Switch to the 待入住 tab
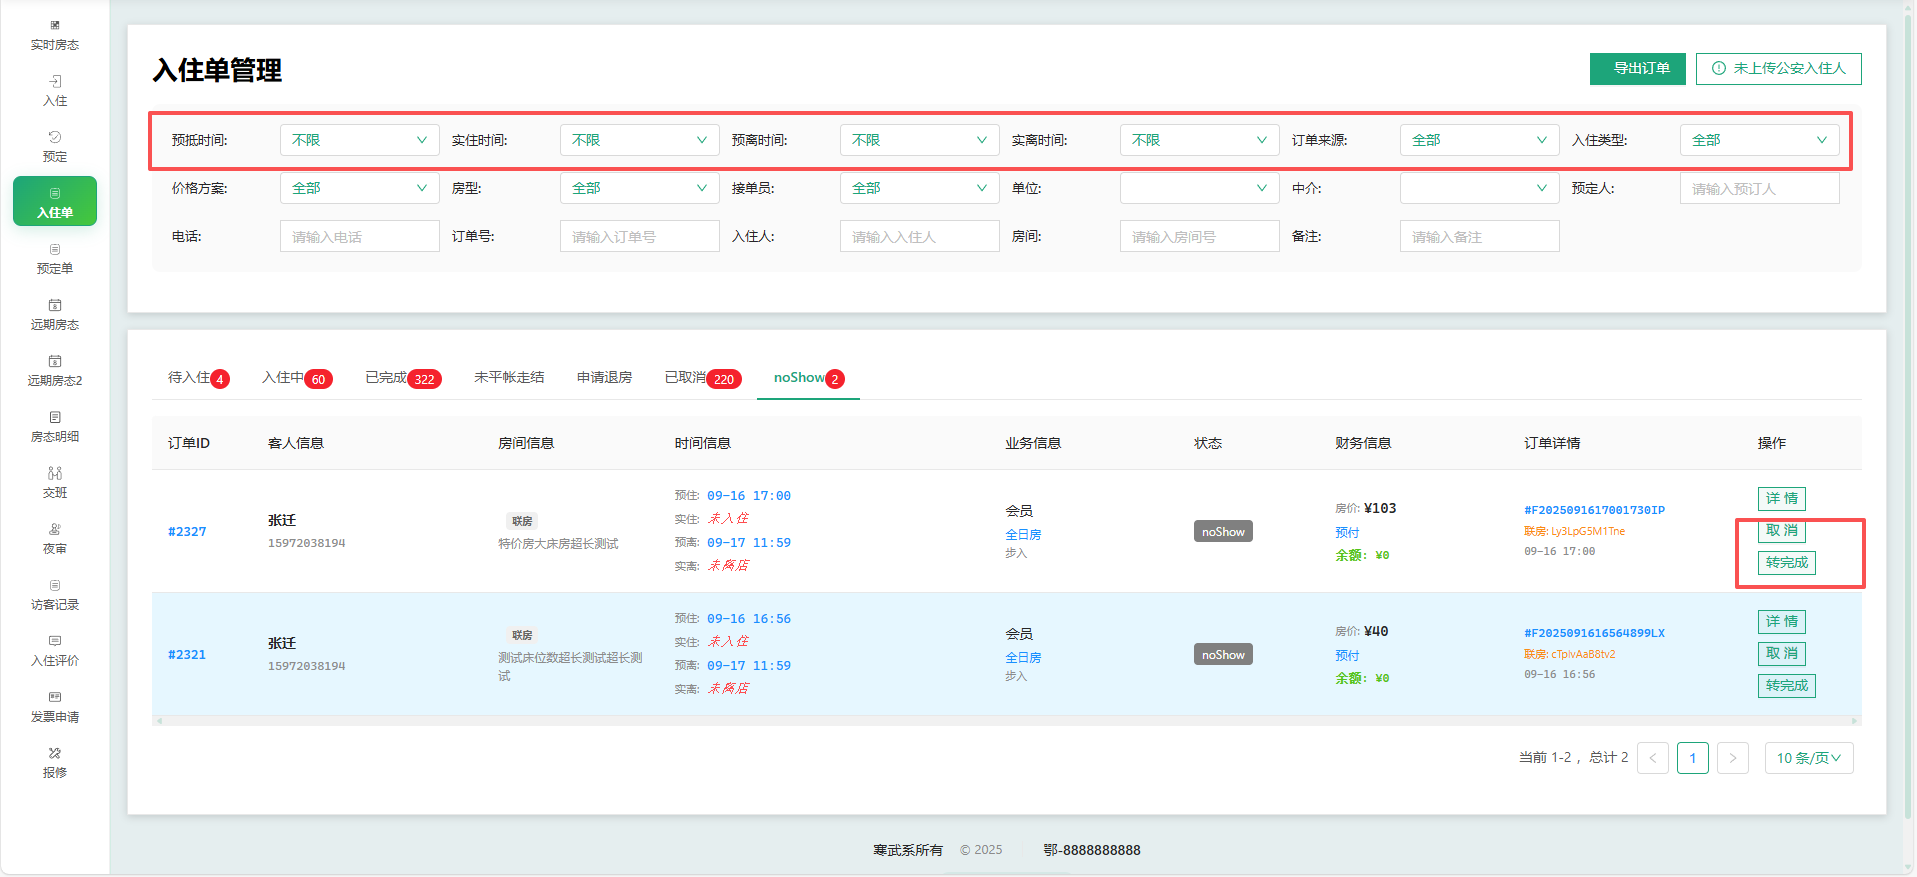The width and height of the screenshot is (1917, 877). tap(197, 378)
